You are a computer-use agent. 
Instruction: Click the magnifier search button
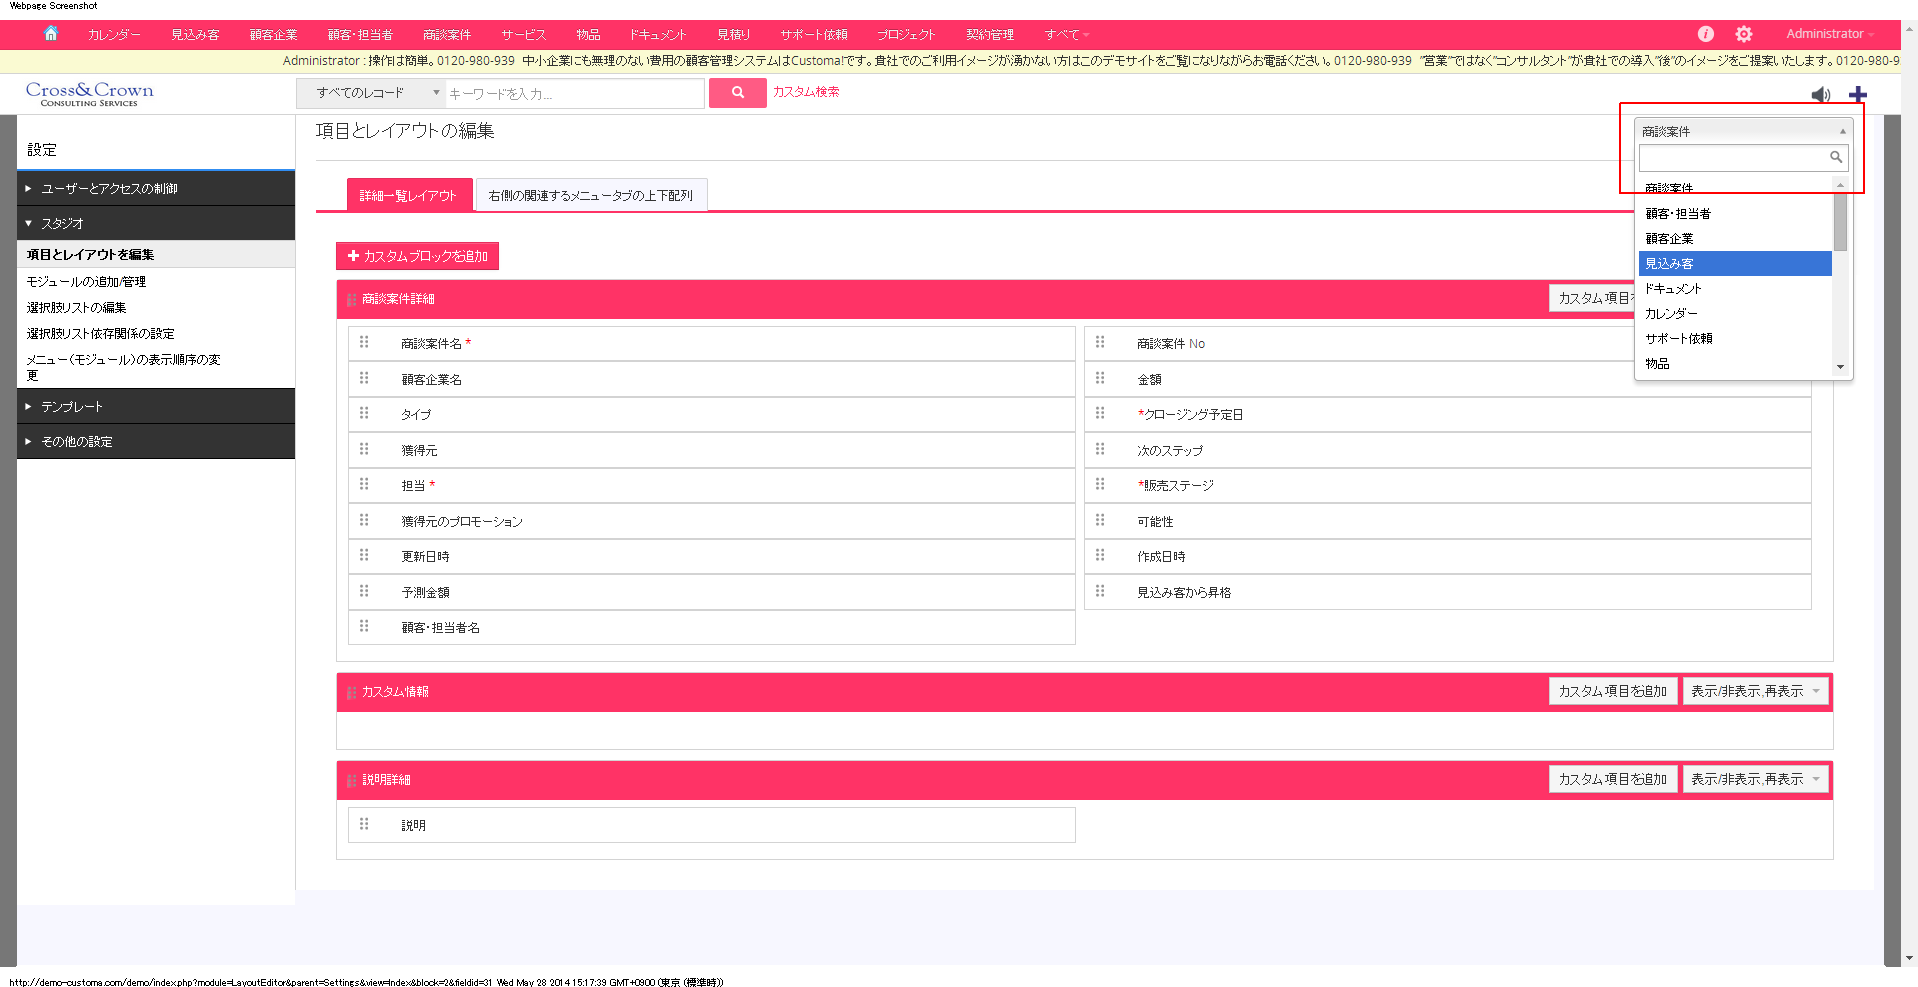[x=737, y=93]
